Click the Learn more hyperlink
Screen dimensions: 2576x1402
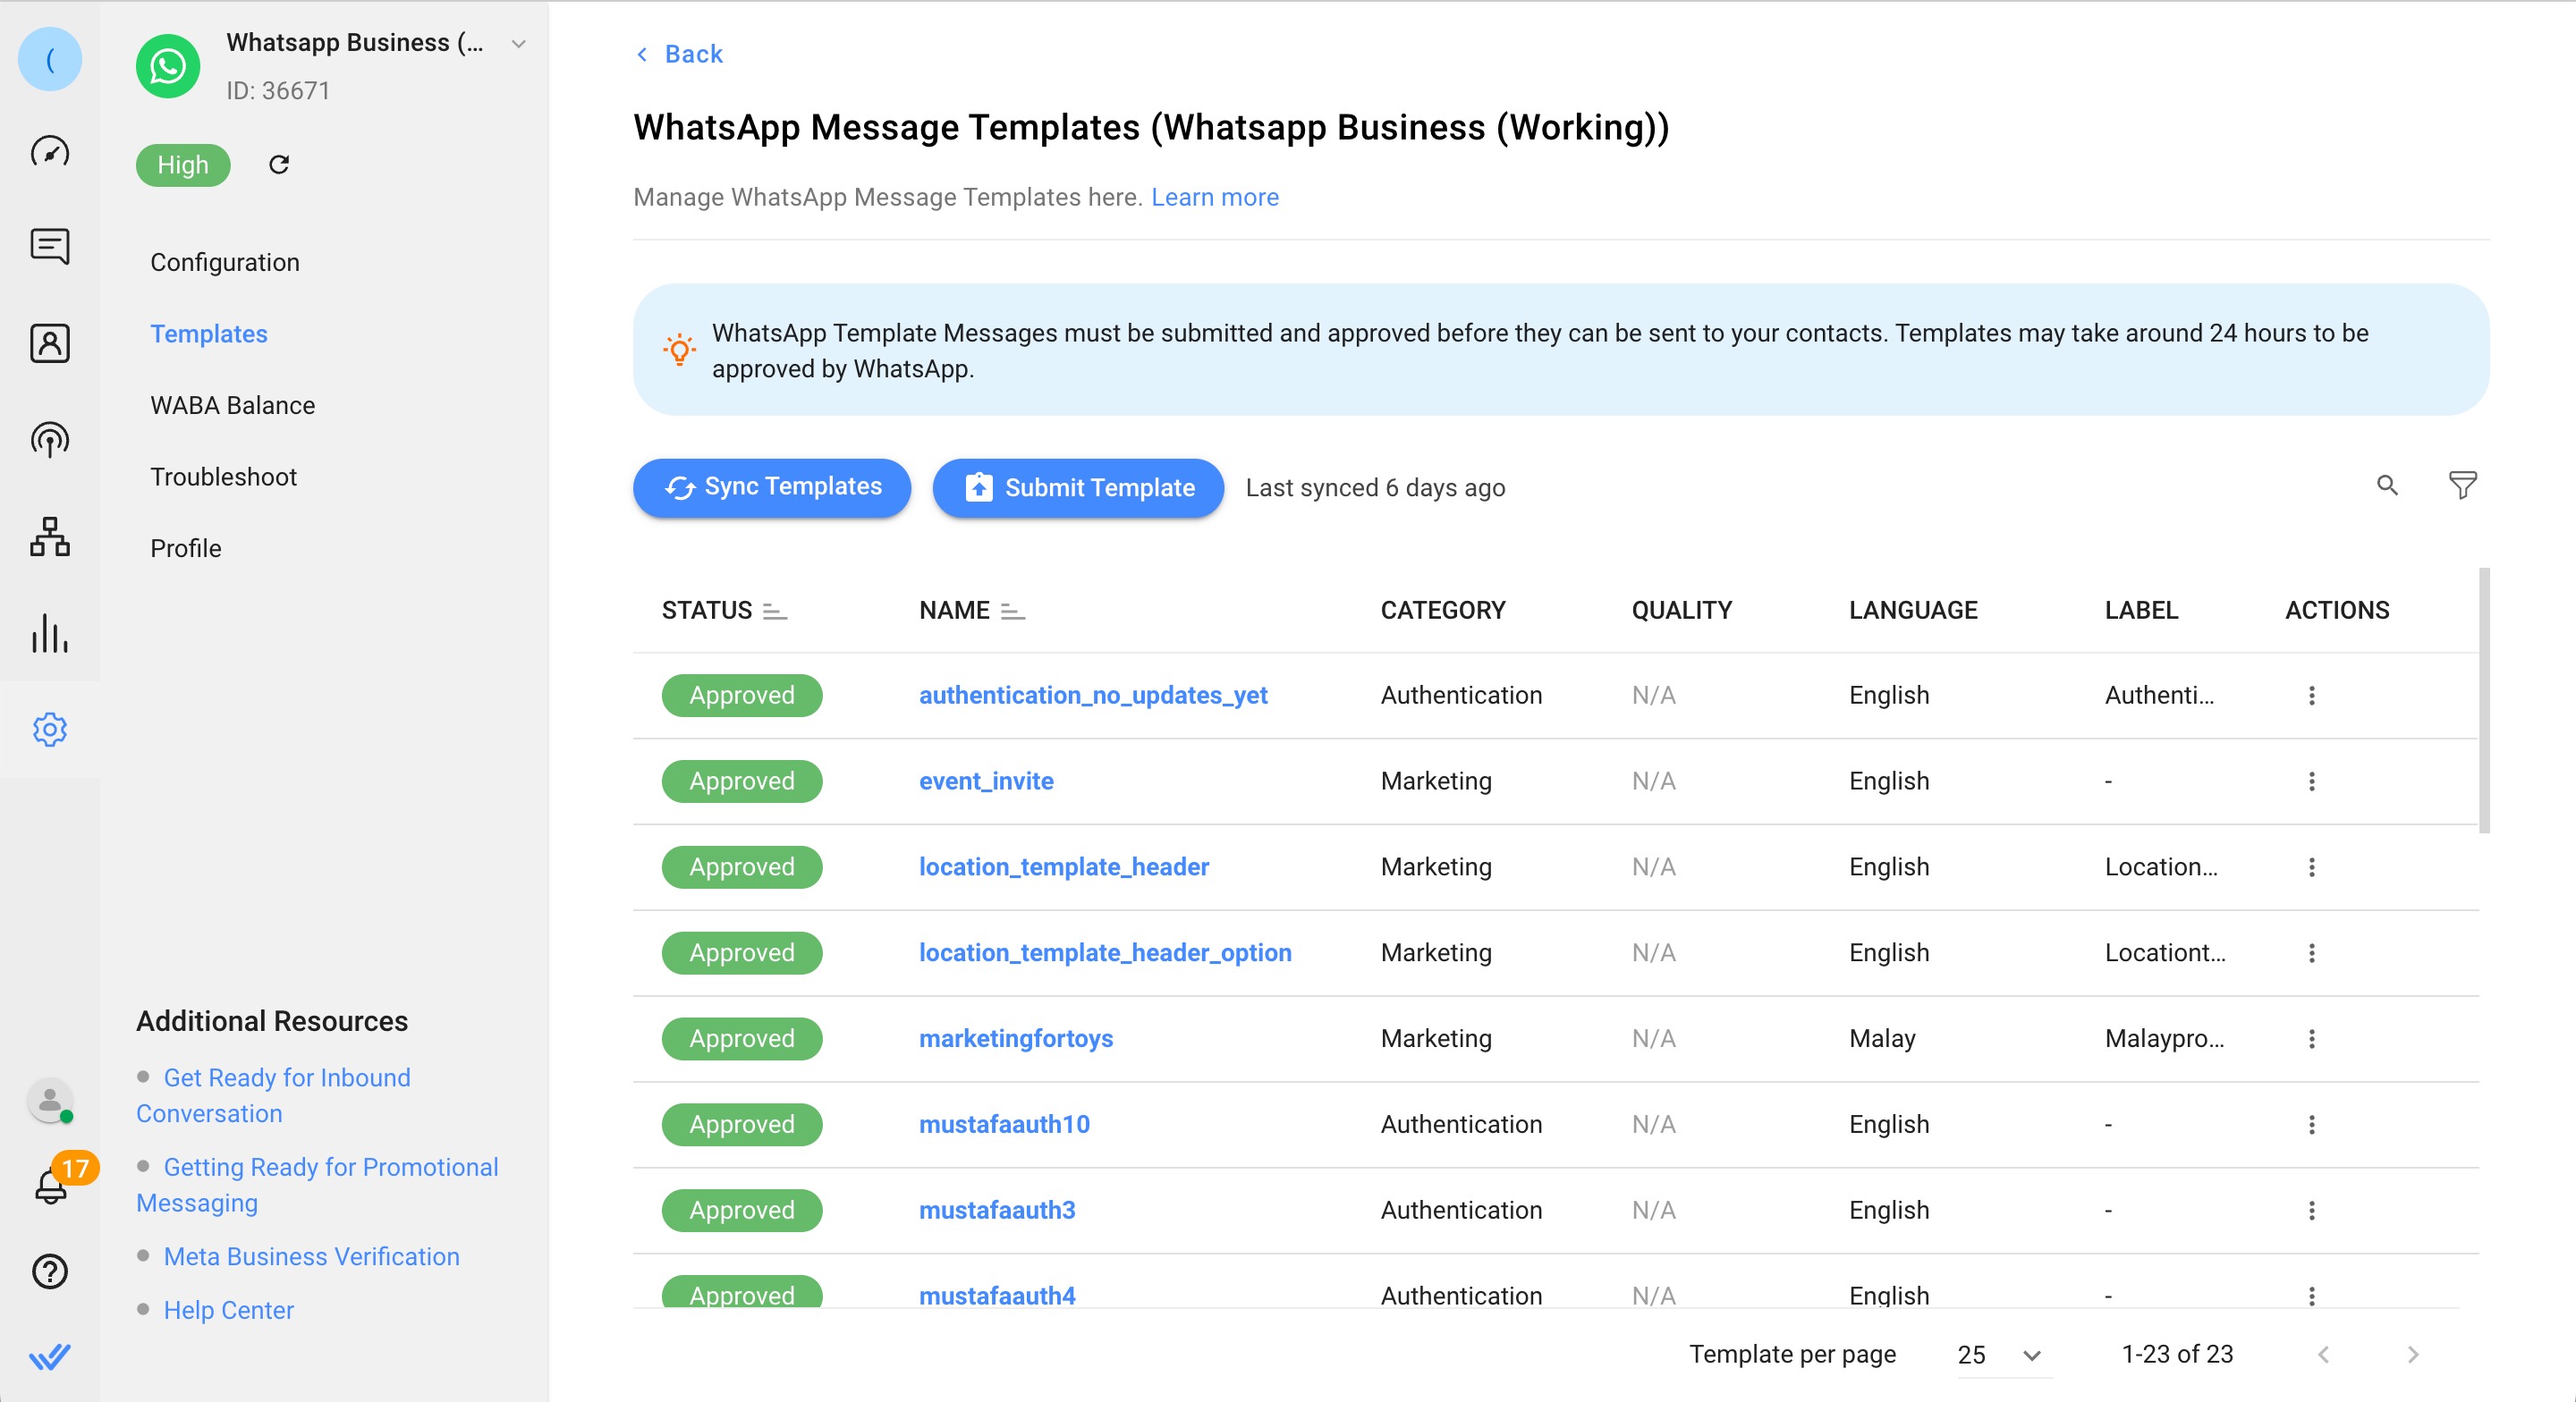(1216, 195)
